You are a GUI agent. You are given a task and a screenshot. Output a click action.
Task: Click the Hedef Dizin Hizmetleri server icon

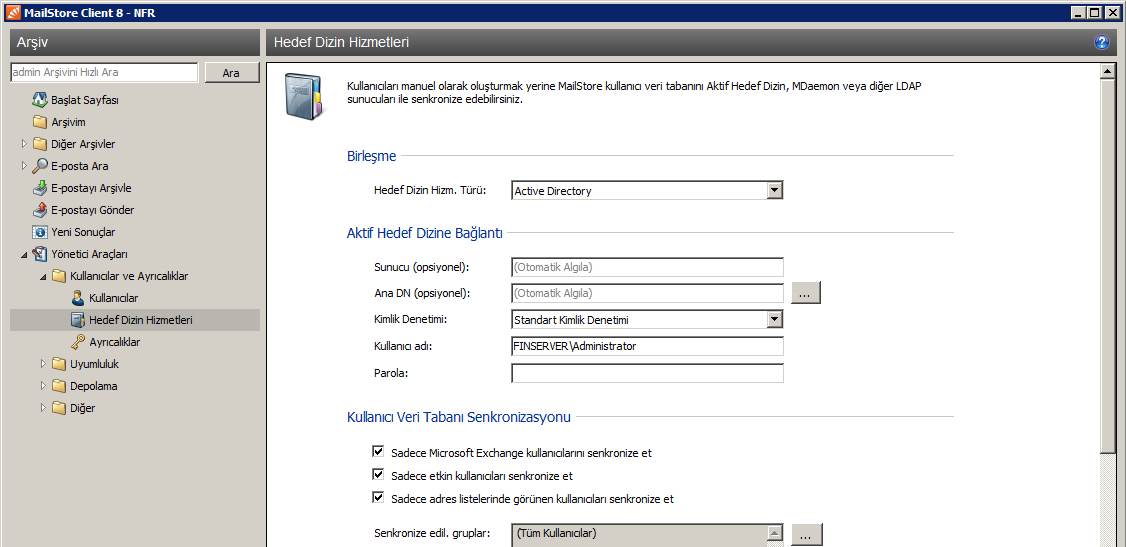point(78,320)
